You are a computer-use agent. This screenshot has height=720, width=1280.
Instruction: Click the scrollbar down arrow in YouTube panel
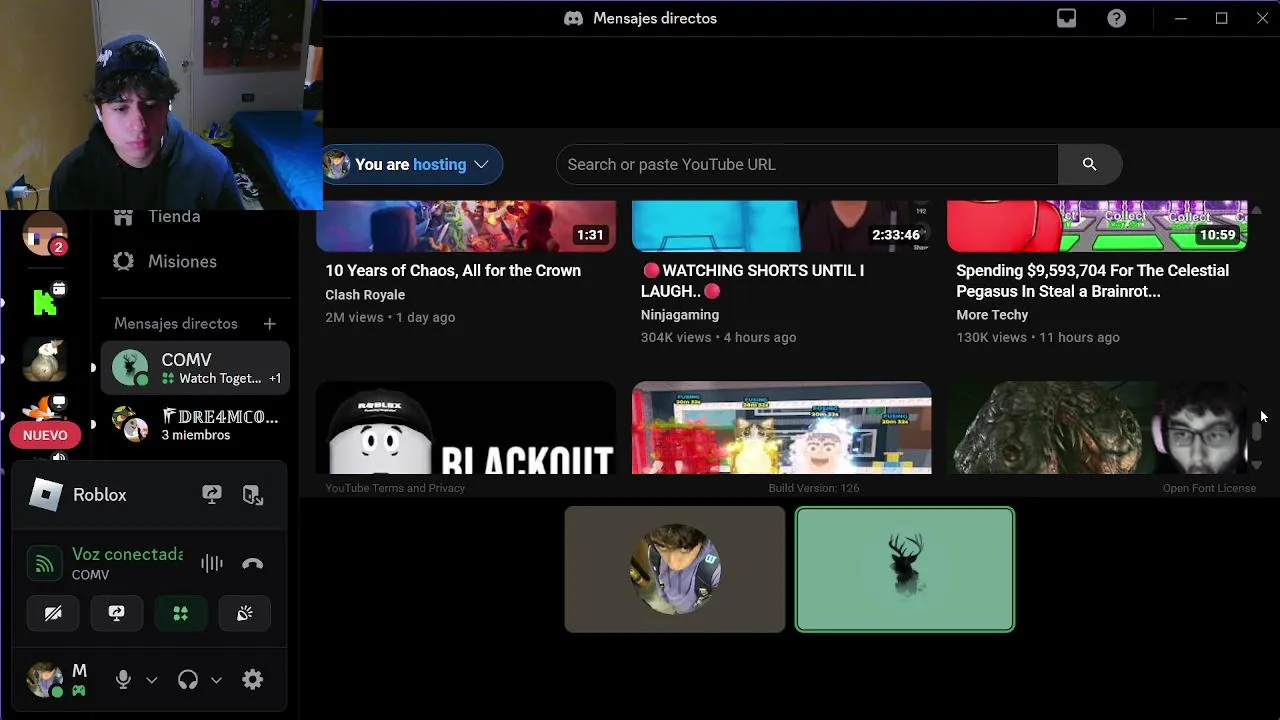(1257, 466)
